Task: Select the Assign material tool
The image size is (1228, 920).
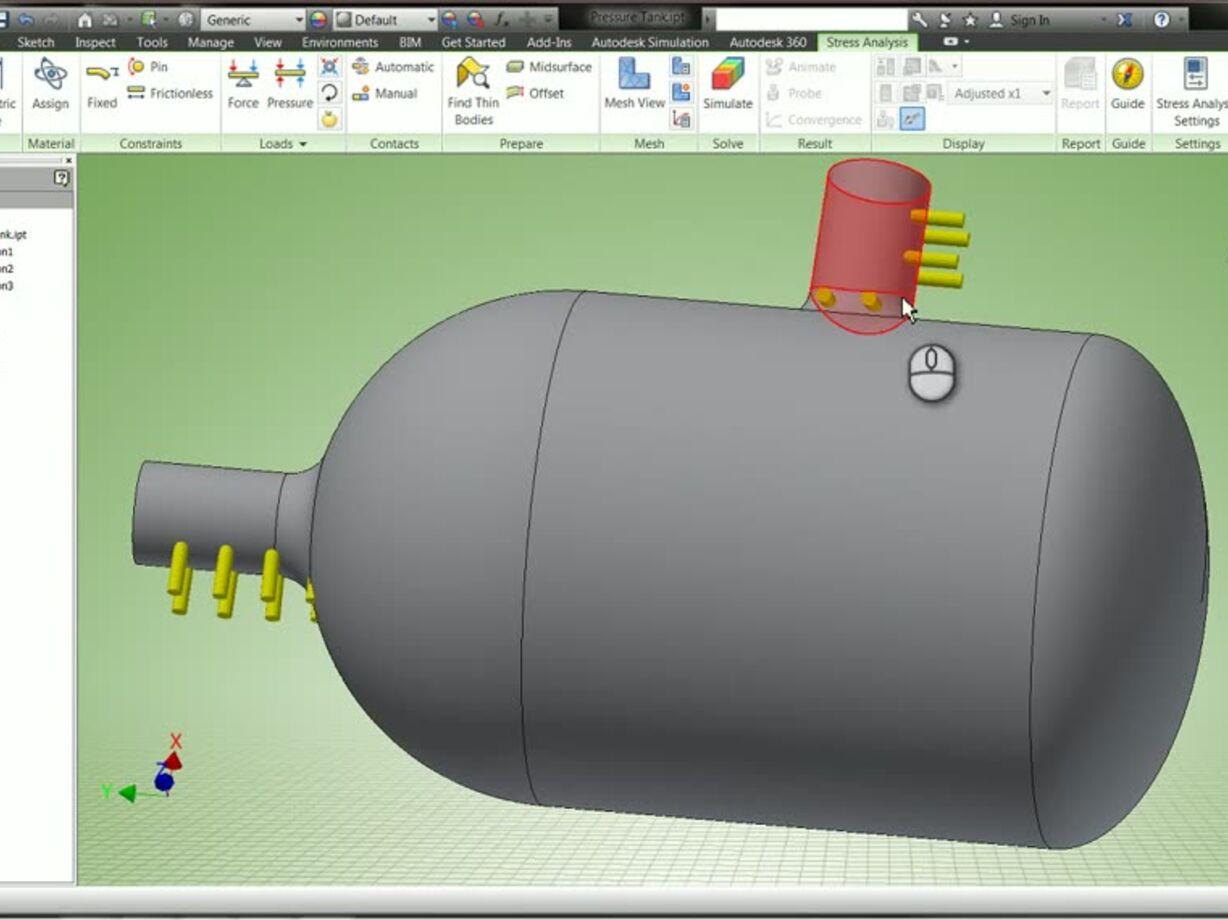Action: (48, 86)
